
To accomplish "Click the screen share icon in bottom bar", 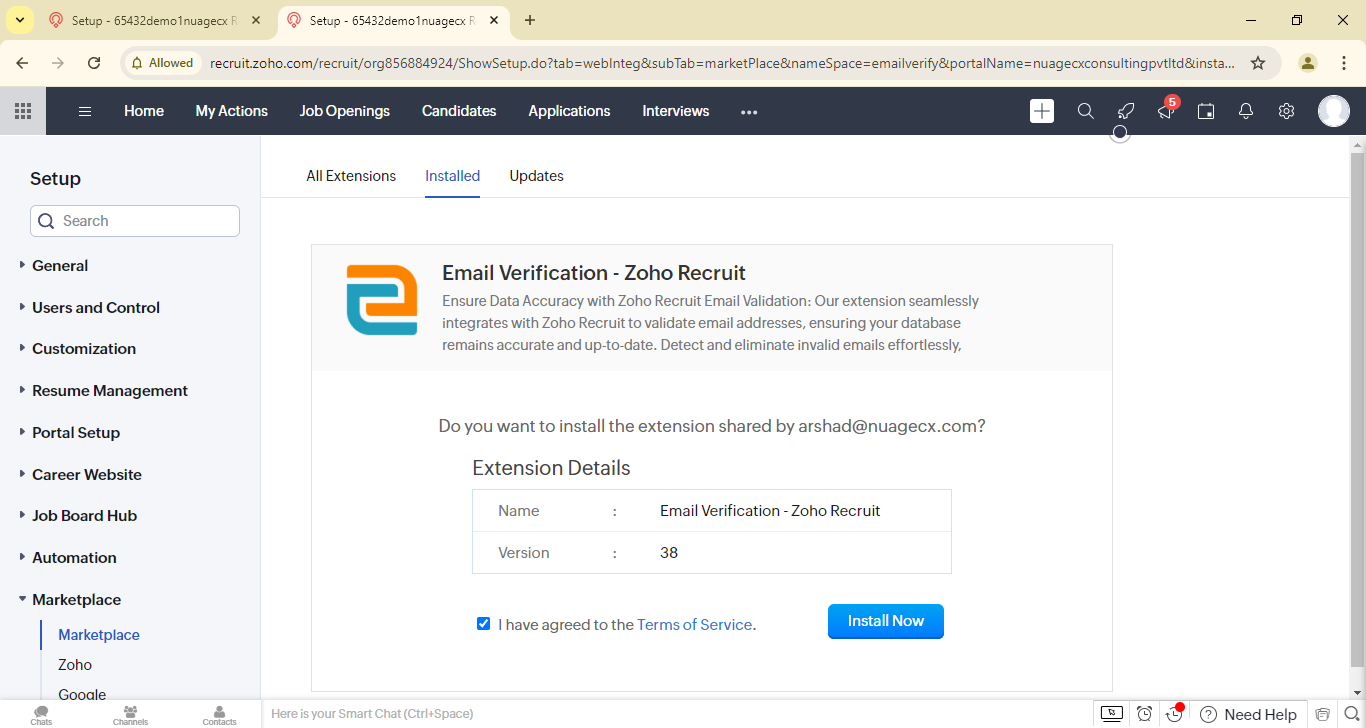I will pos(1111,714).
